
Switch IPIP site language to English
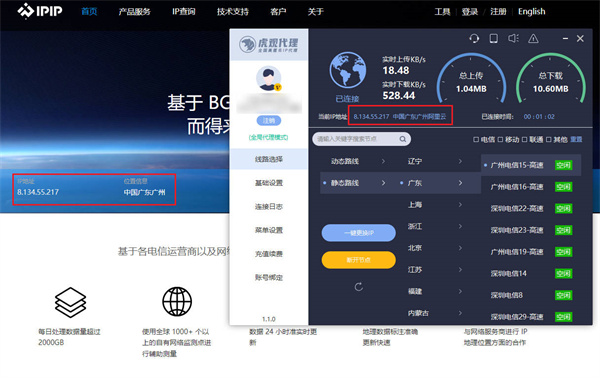point(532,12)
